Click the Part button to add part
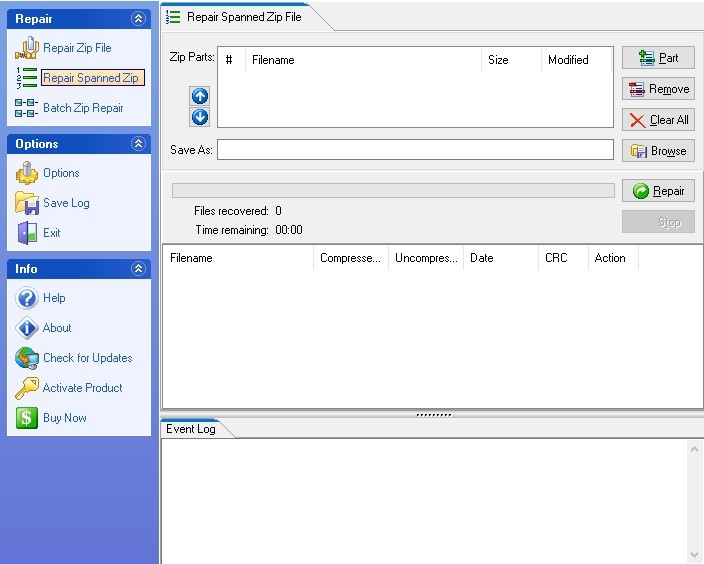This screenshot has width=704, height=564. coord(658,58)
